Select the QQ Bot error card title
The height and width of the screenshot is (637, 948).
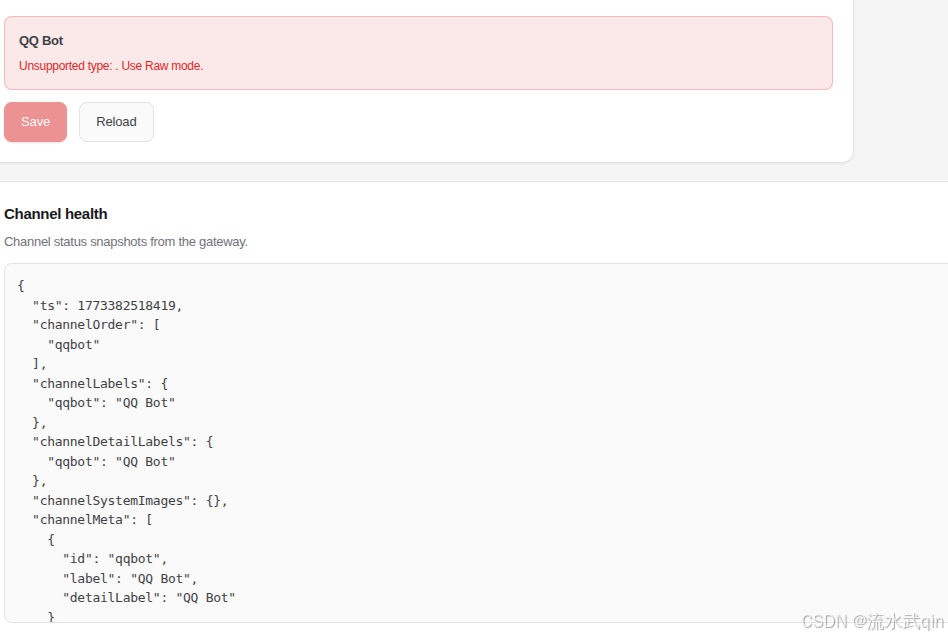(x=41, y=40)
